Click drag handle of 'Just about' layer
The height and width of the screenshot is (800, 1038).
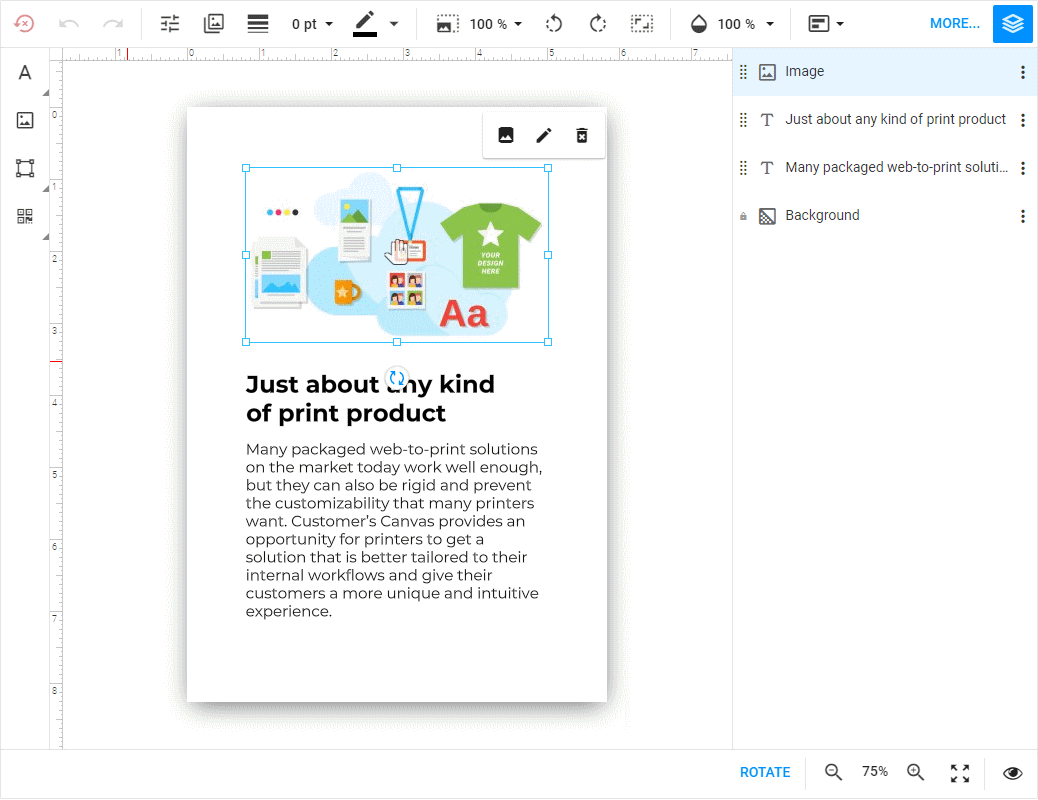pyautogui.click(x=743, y=120)
